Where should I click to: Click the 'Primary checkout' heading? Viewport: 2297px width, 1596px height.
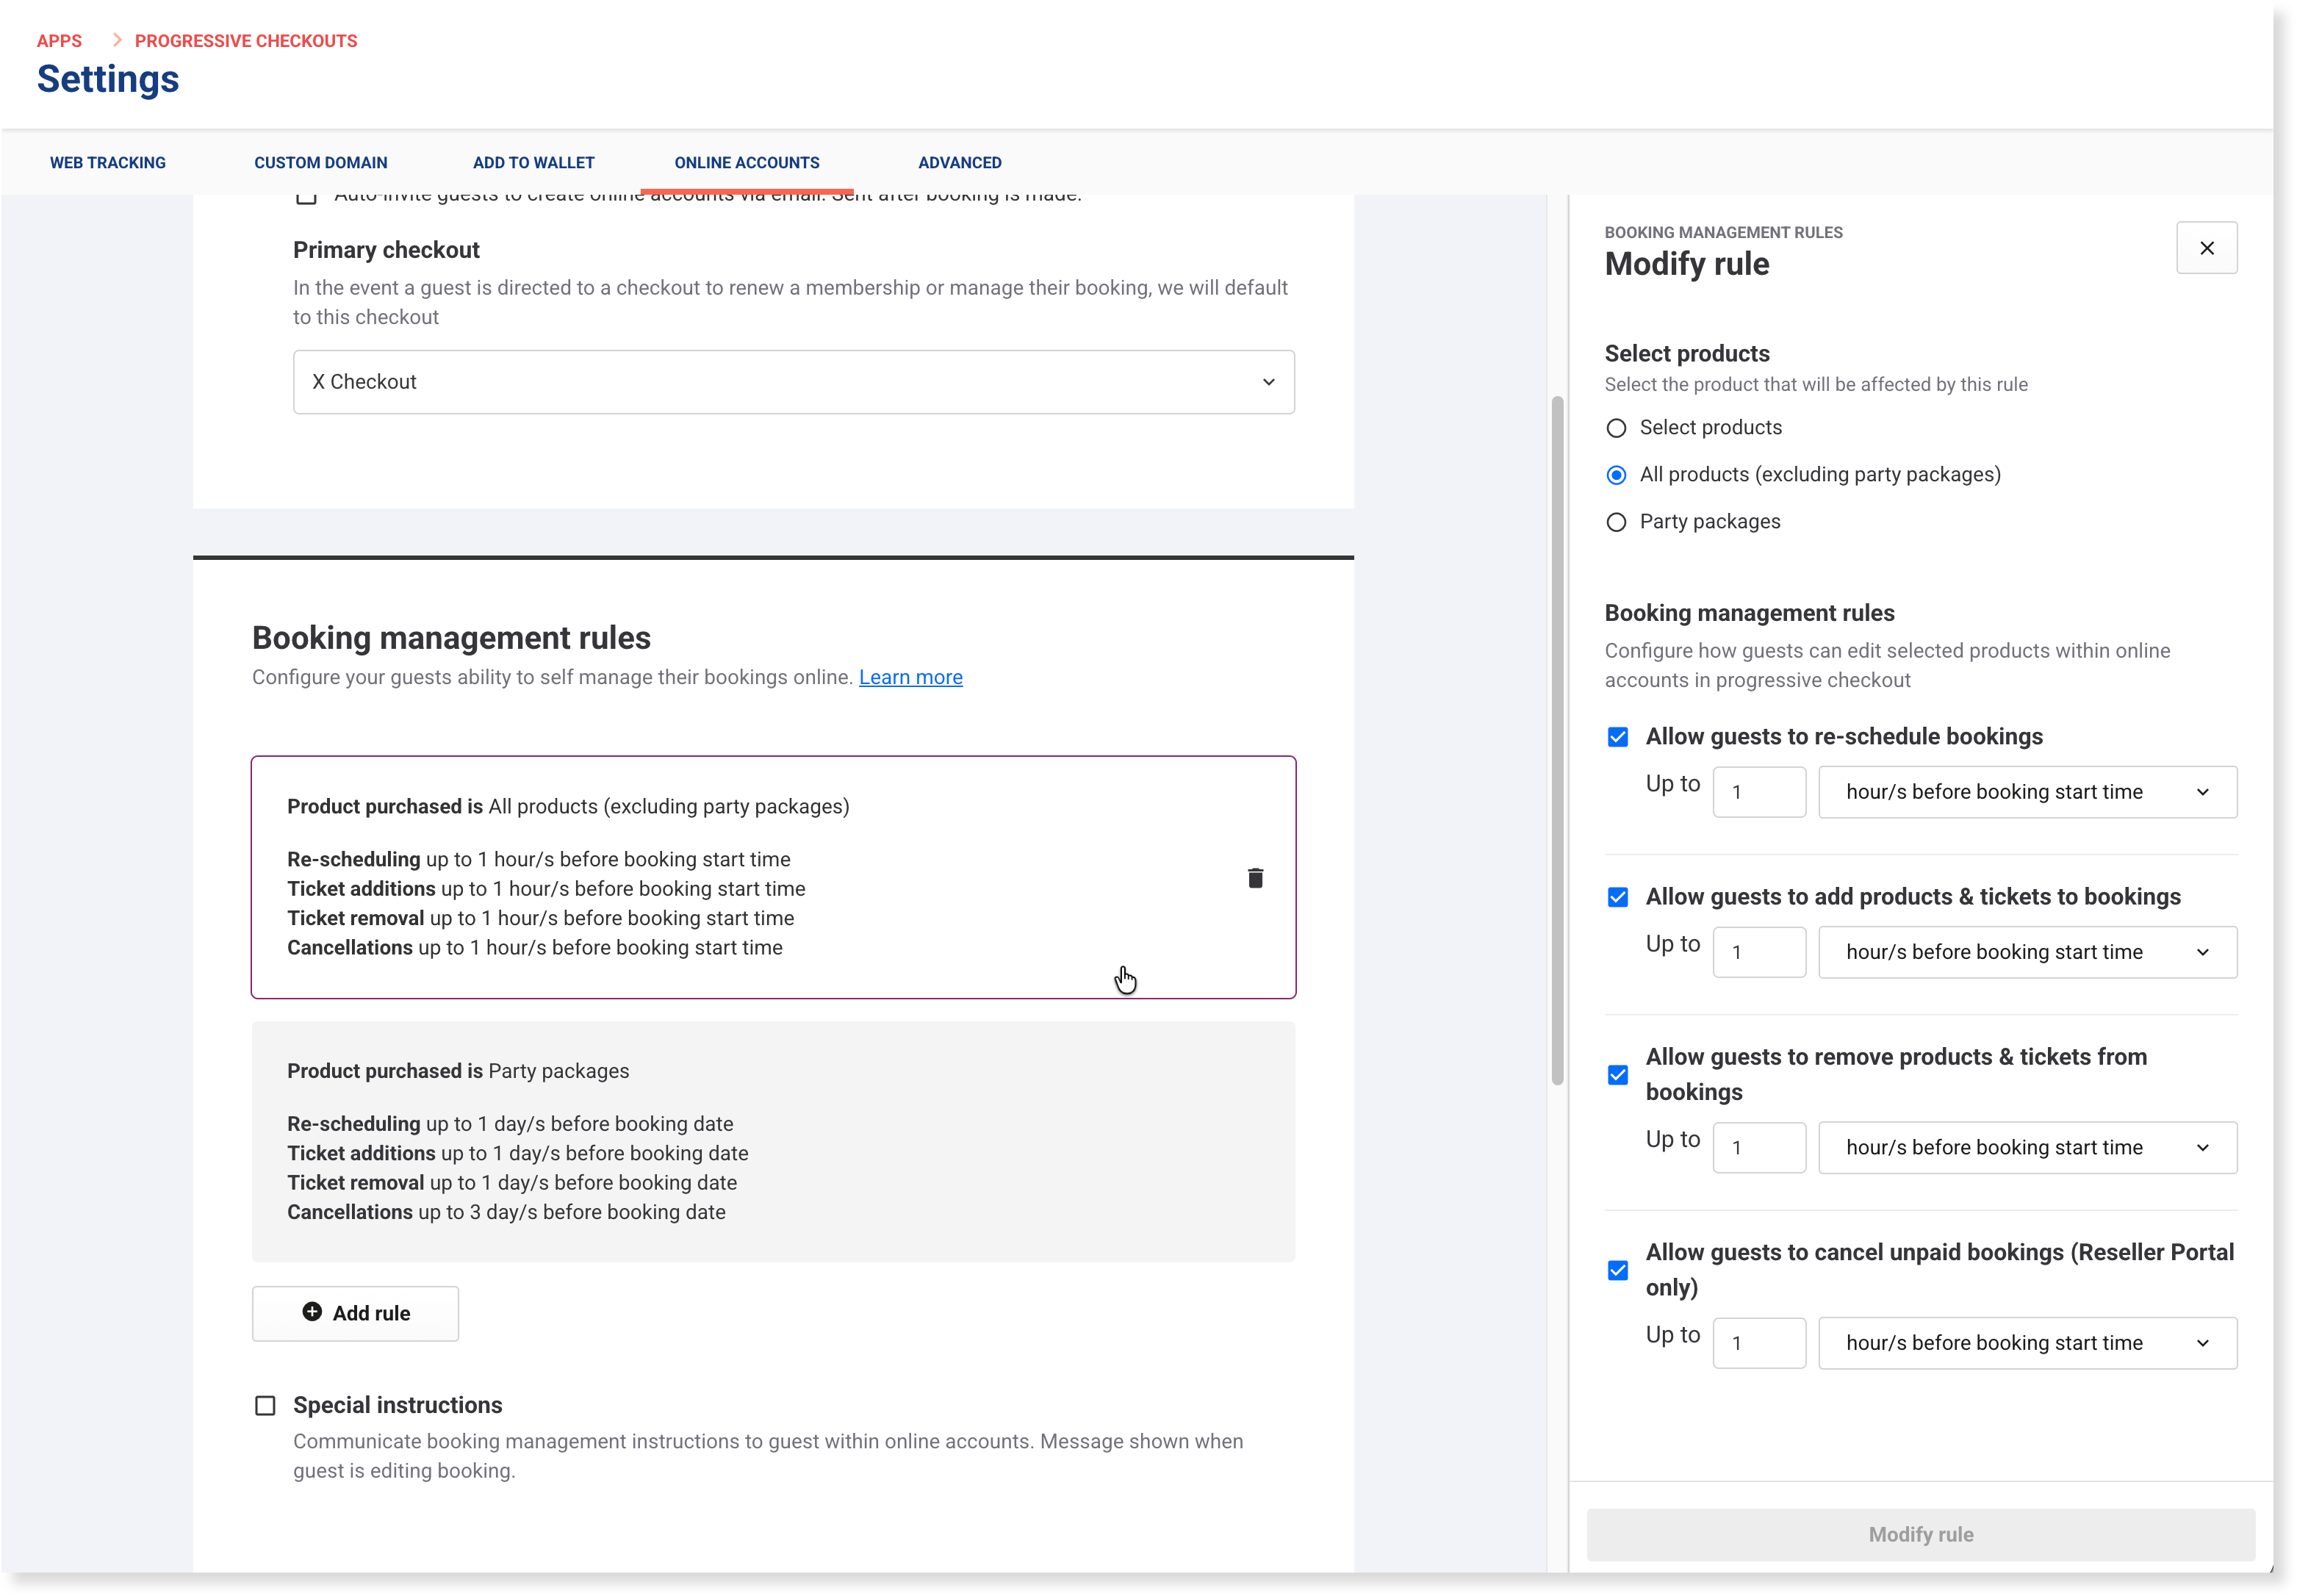[386, 250]
